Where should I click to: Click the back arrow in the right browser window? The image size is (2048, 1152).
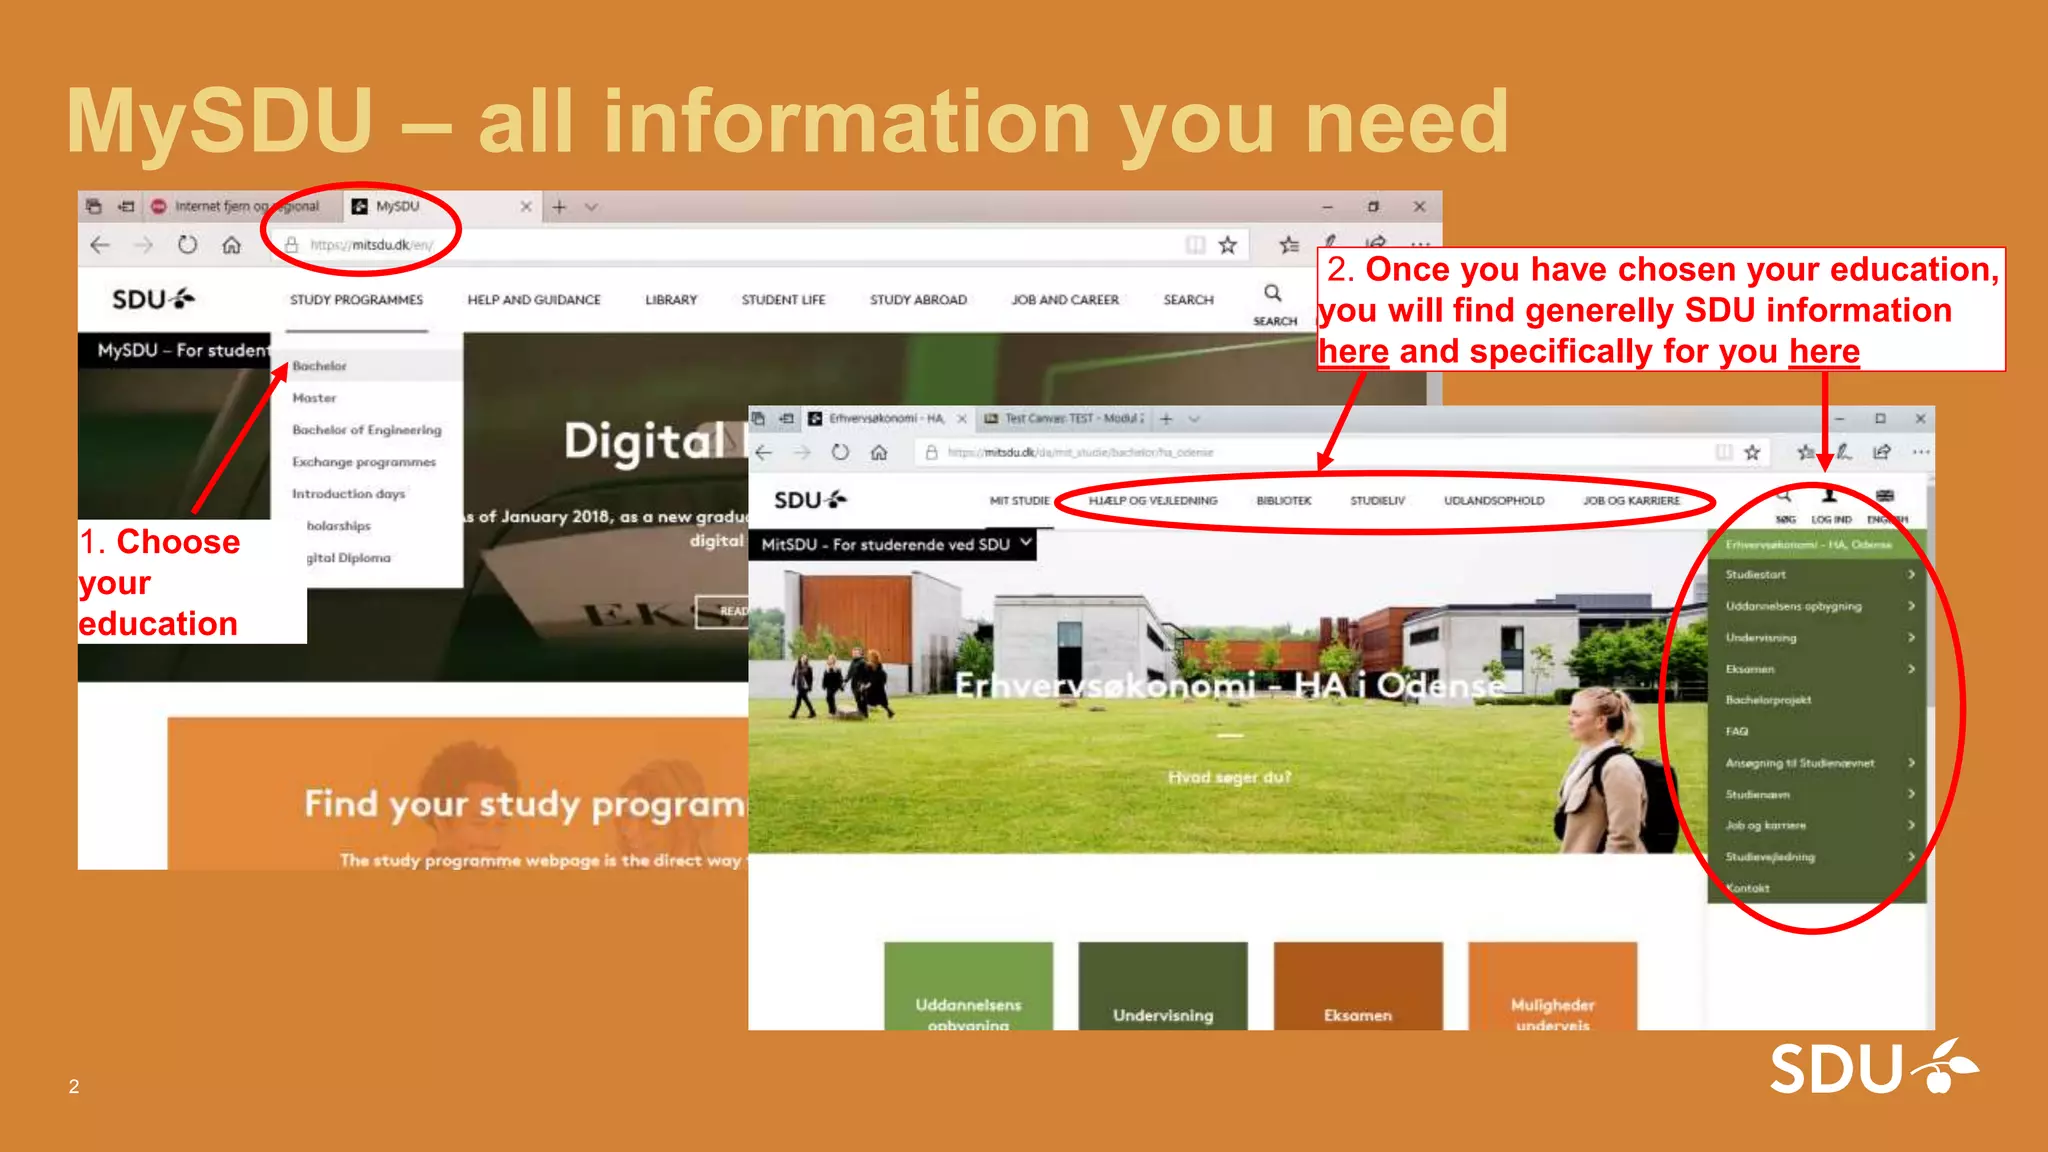pos(765,452)
